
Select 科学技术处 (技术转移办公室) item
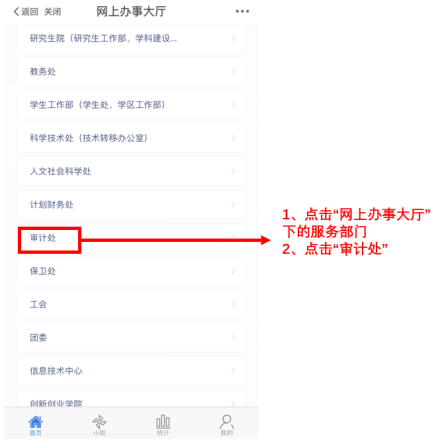131,138
